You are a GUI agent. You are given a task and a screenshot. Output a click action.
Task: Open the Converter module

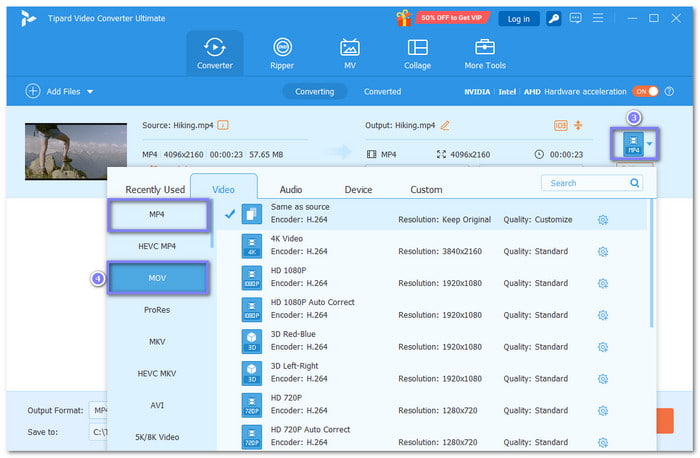tap(215, 53)
